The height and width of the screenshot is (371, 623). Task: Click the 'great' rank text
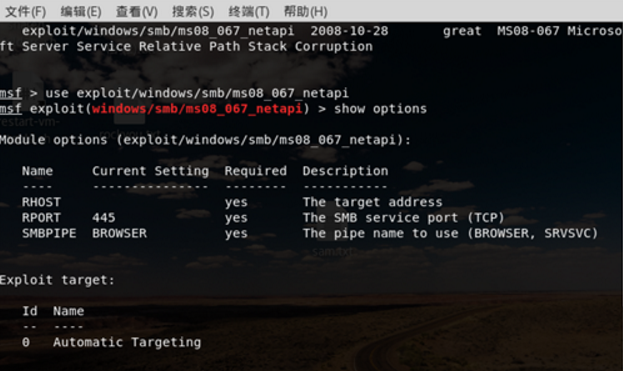click(x=462, y=31)
